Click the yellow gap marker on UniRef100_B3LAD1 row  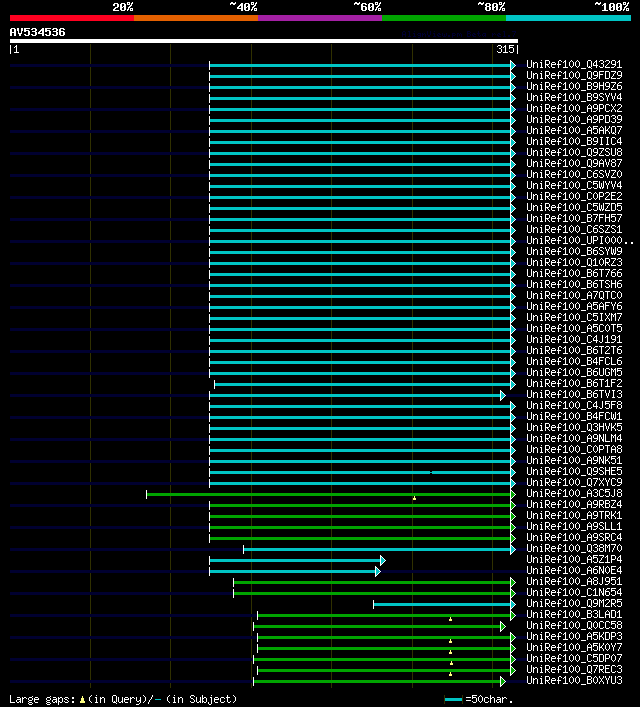[451, 619]
